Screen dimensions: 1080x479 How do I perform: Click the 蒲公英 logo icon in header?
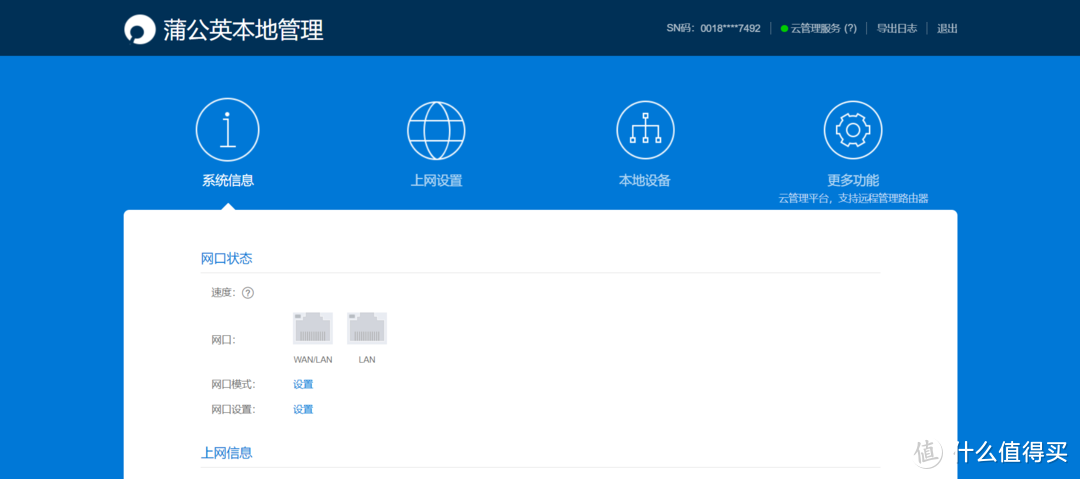point(139,29)
